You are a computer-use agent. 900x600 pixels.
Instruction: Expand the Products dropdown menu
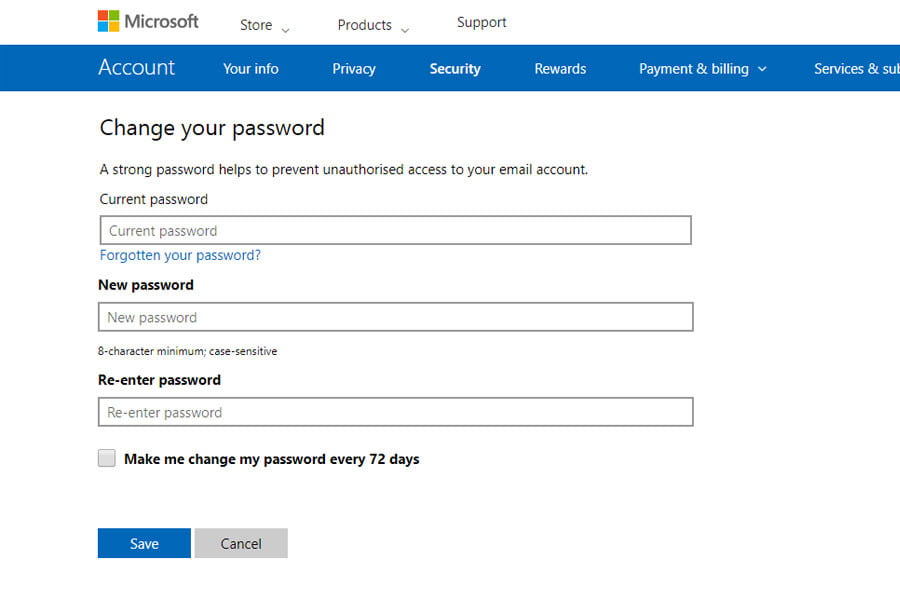(373, 26)
